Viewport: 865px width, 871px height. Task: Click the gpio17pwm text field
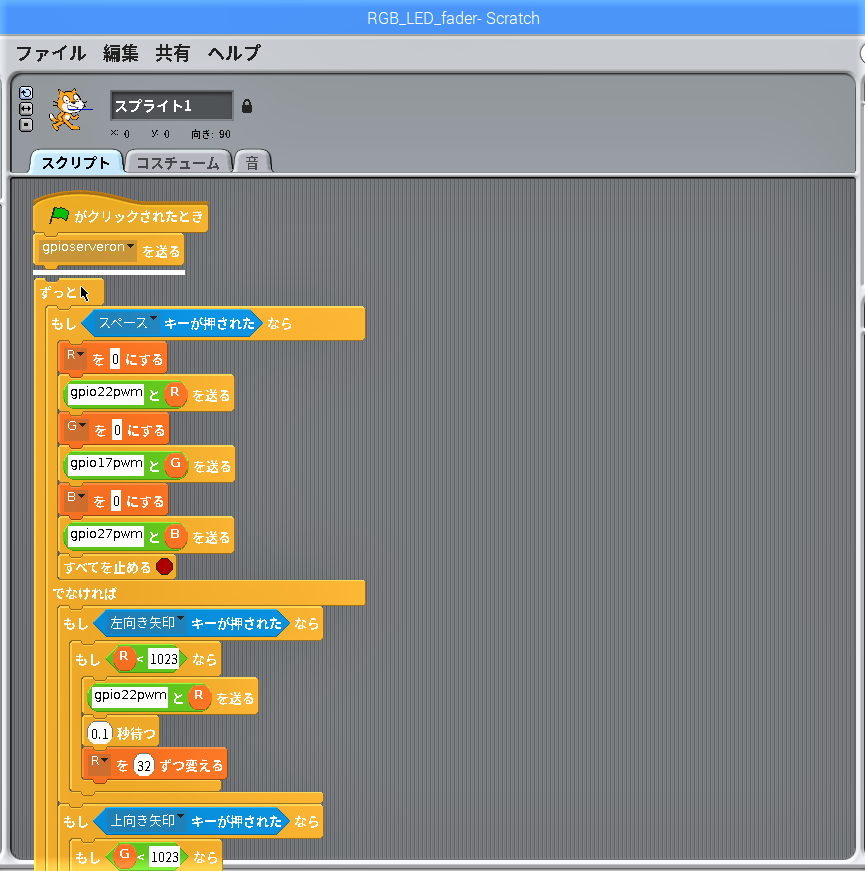click(x=106, y=464)
